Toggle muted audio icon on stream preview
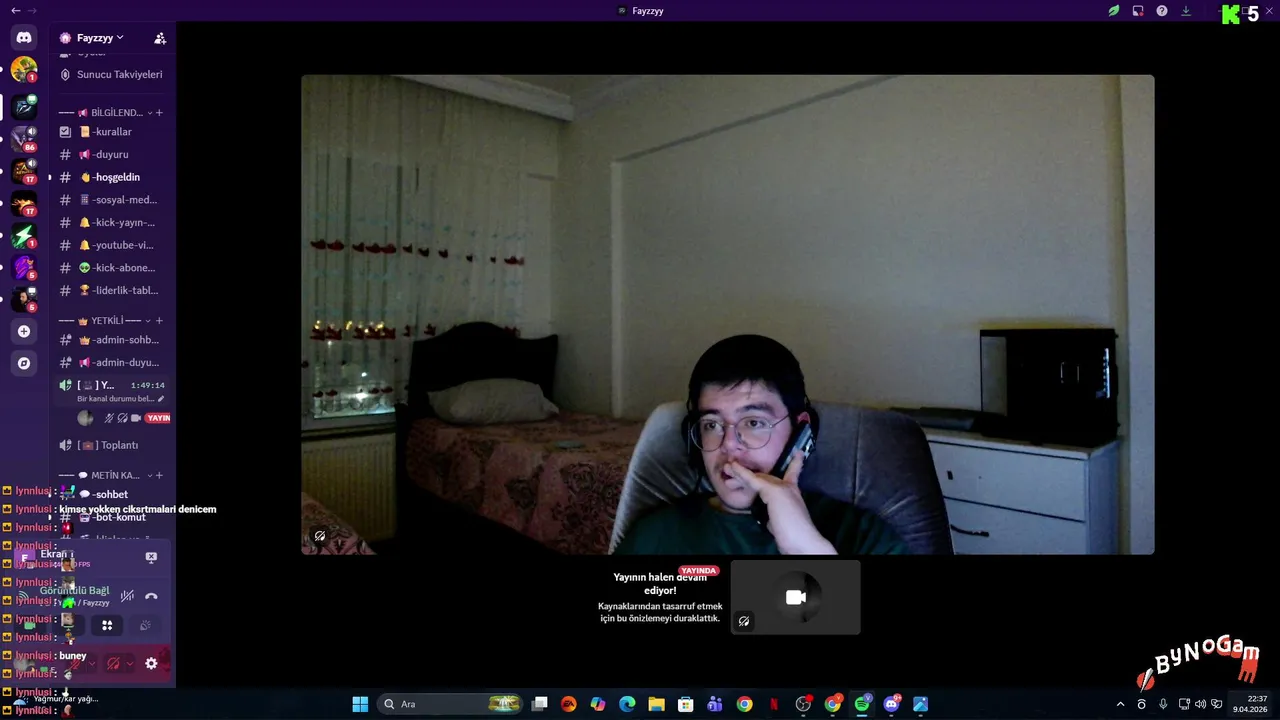The width and height of the screenshot is (1280, 720). [744, 621]
